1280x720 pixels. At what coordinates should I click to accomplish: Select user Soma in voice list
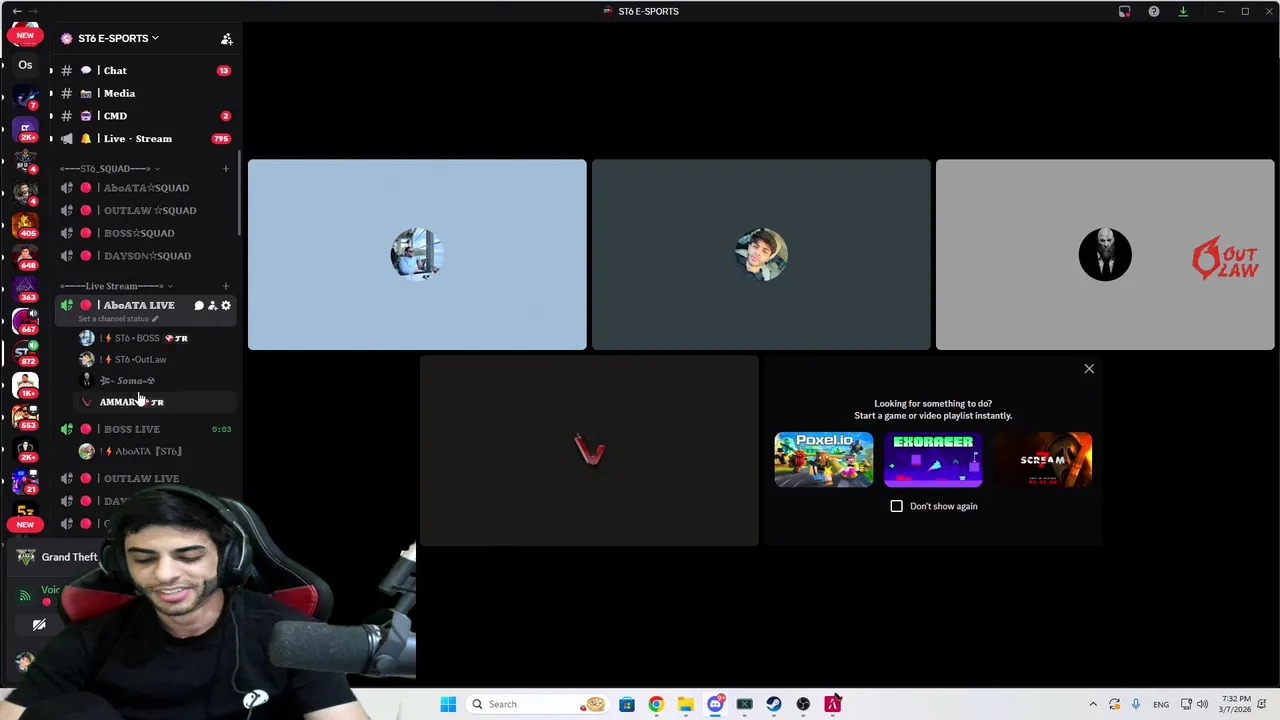(x=155, y=381)
